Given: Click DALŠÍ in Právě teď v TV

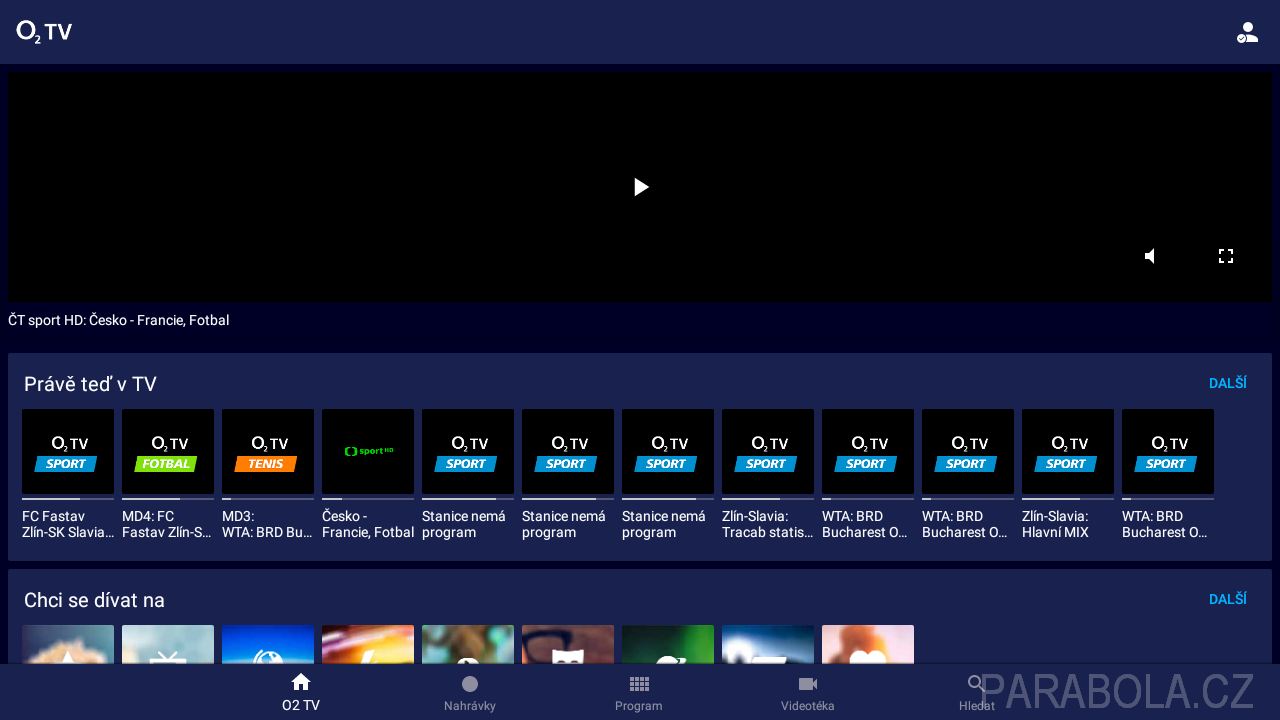Looking at the screenshot, I should pos(1228,383).
